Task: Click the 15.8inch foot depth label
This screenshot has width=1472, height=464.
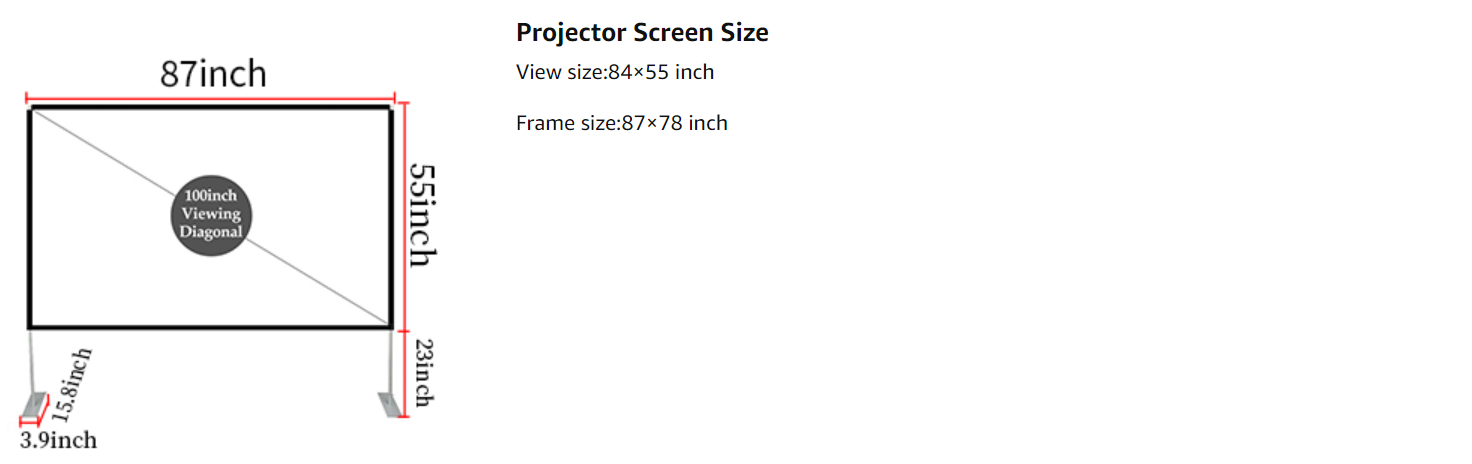Action: pyautogui.click(x=72, y=384)
